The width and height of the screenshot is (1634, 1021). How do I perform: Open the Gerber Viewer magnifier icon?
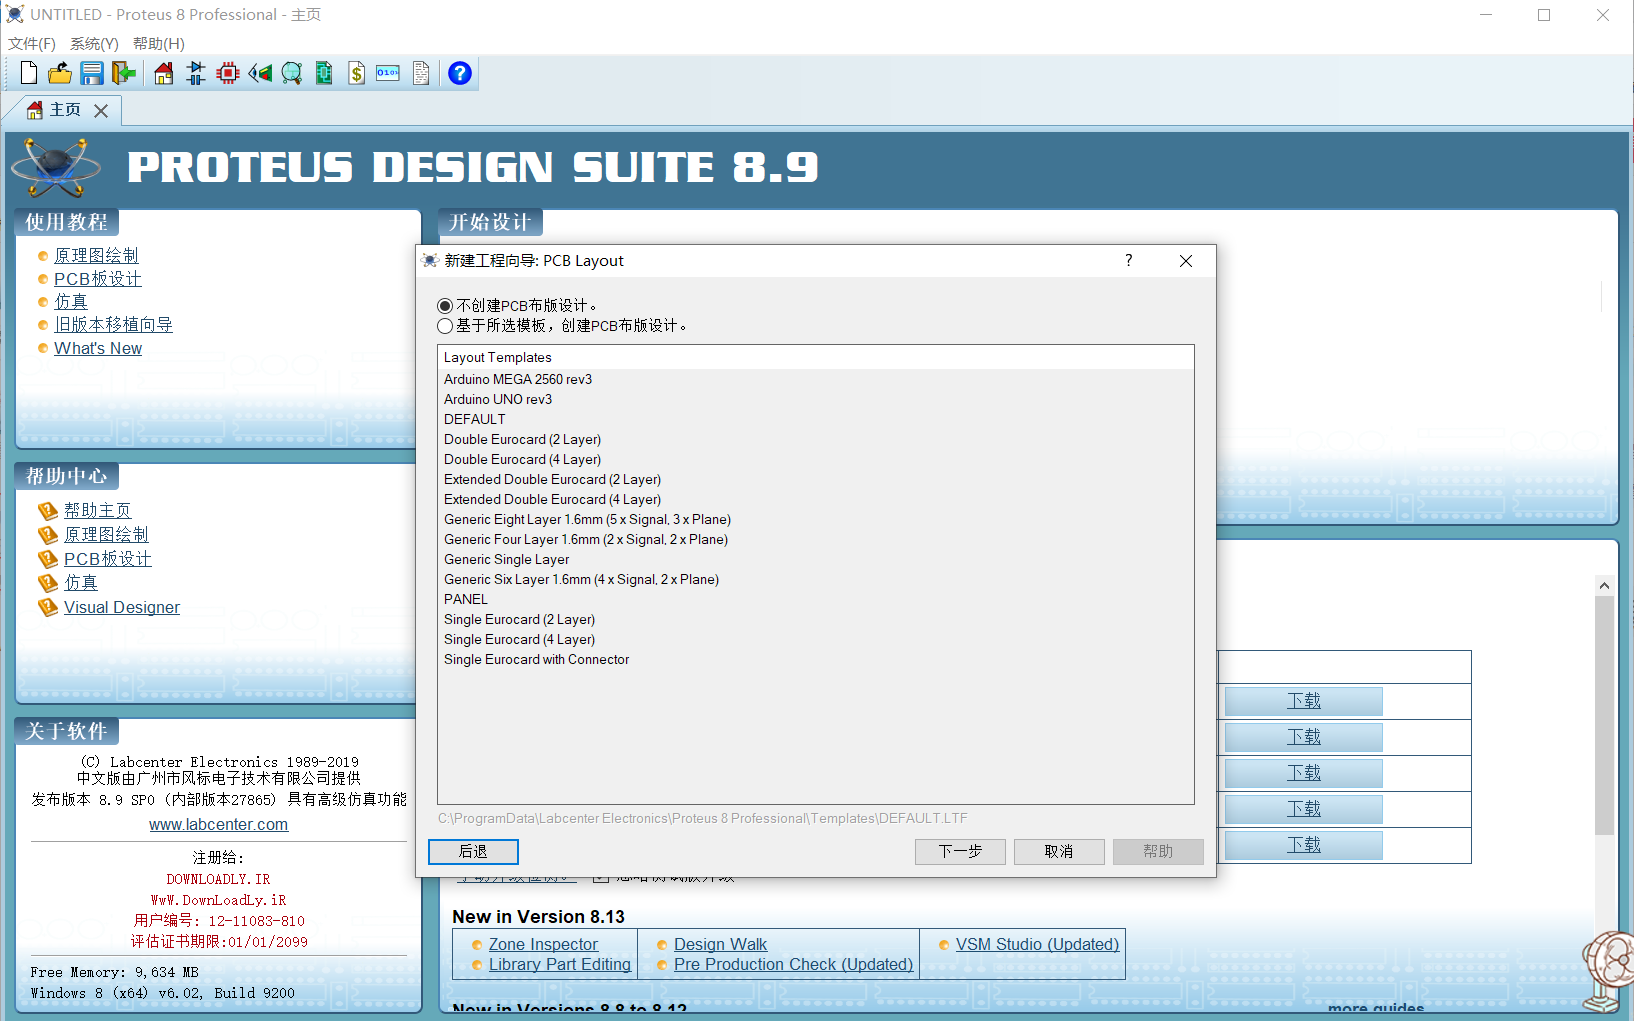292,73
